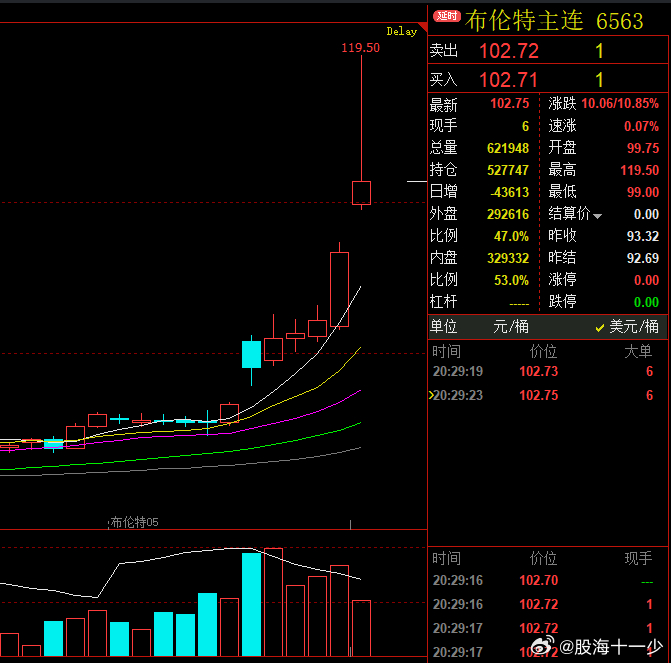Click the 昨收 value 93.32
The image size is (671, 663).
pyautogui.click(x=643, y=236)
